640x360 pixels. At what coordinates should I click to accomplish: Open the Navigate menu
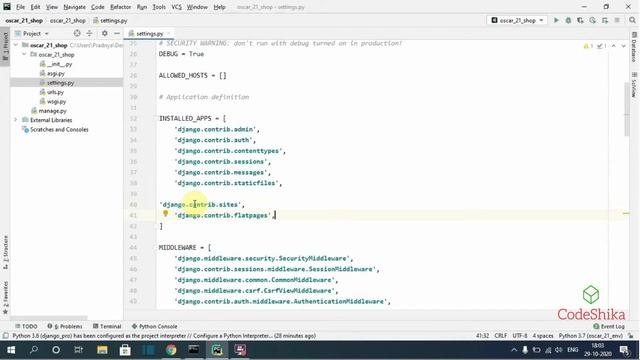click(x=75, y=7)
